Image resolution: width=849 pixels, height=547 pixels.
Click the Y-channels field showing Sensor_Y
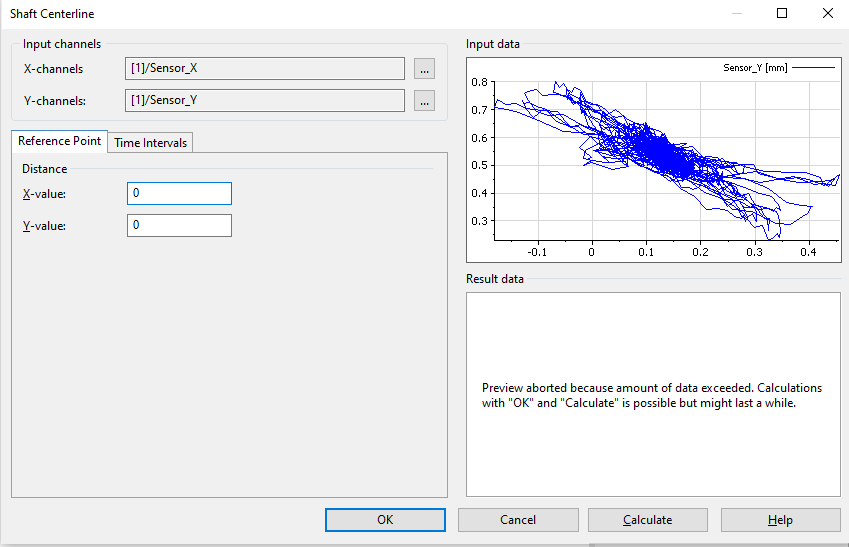(x=265, y=101)
